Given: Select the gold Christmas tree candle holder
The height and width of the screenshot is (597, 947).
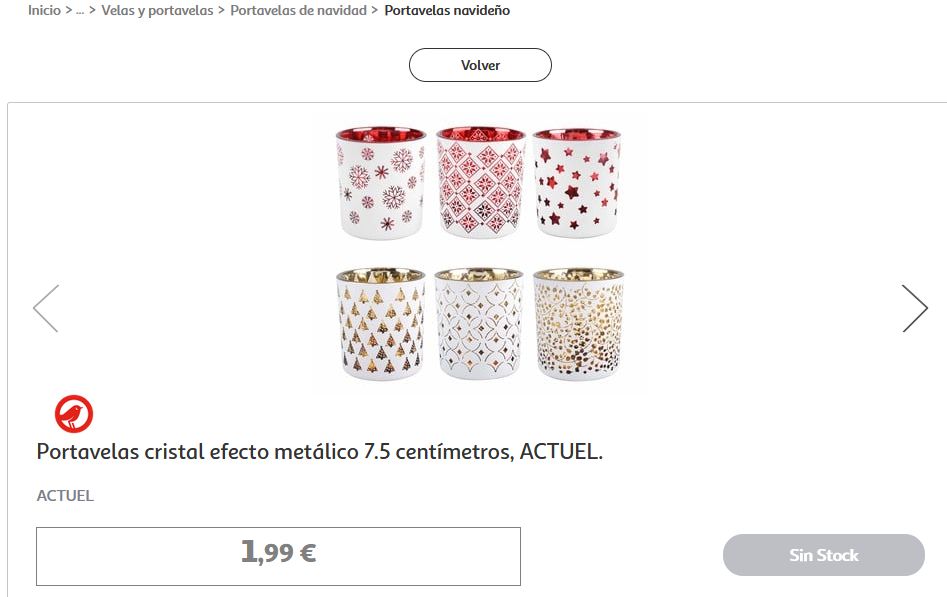Looking at the screenshot, I should point(381,325).
